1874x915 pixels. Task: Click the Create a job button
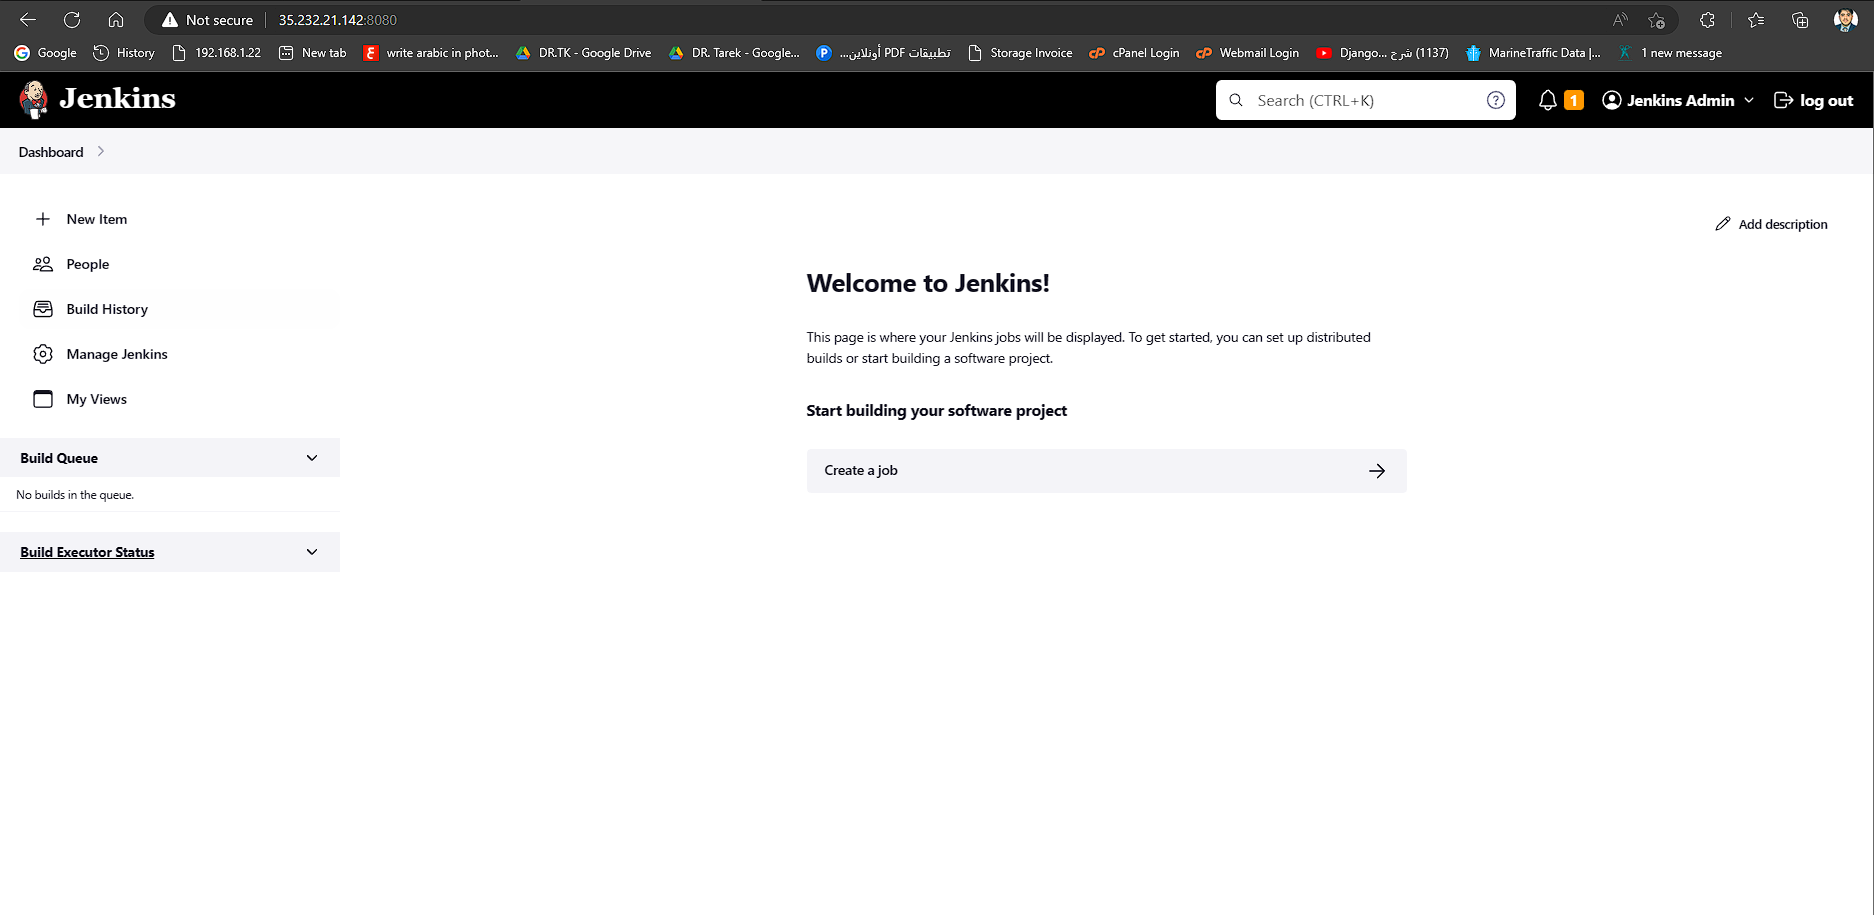1106,470
